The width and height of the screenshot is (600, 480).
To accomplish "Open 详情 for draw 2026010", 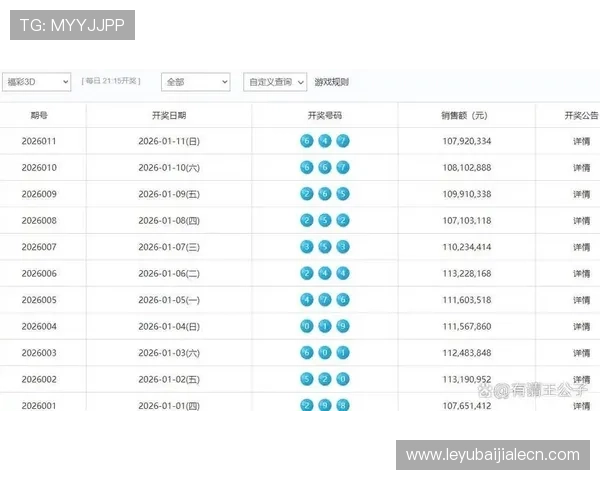I will (581, 168).
